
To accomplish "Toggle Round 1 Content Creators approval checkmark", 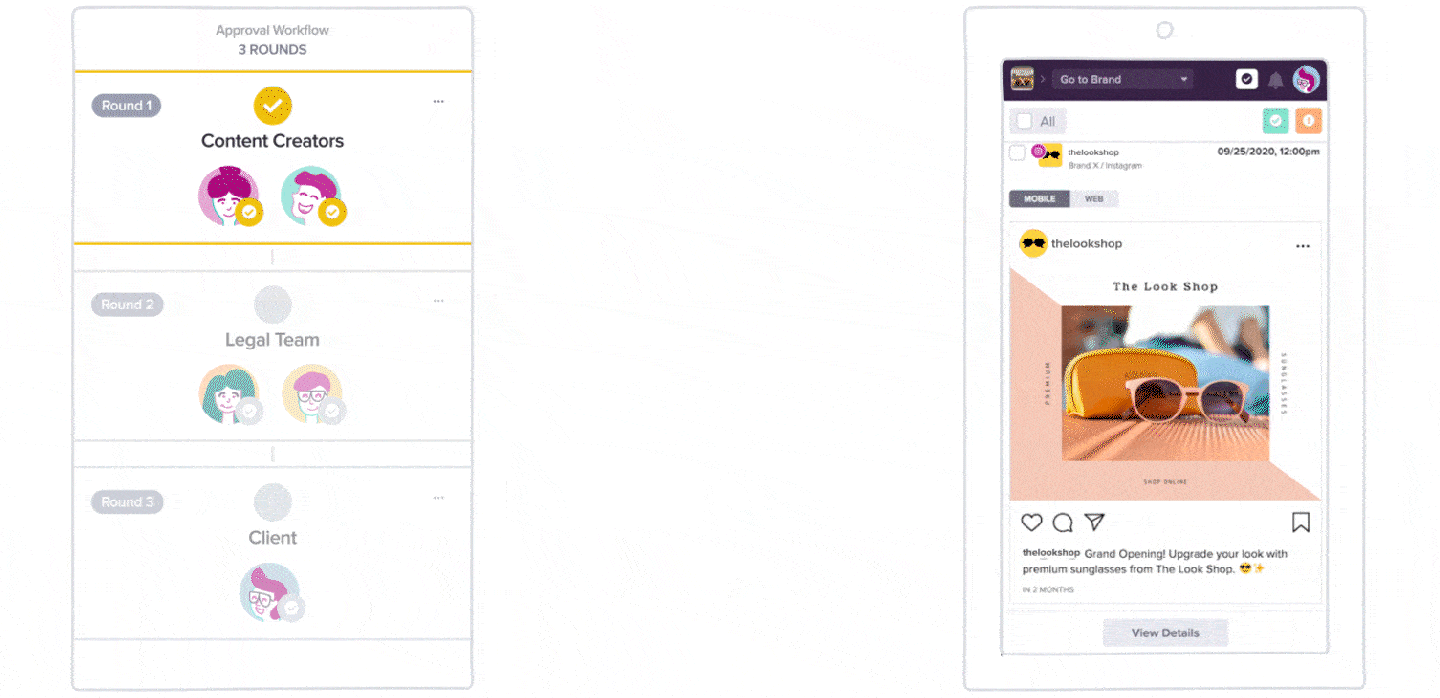I will pos(272,105).
